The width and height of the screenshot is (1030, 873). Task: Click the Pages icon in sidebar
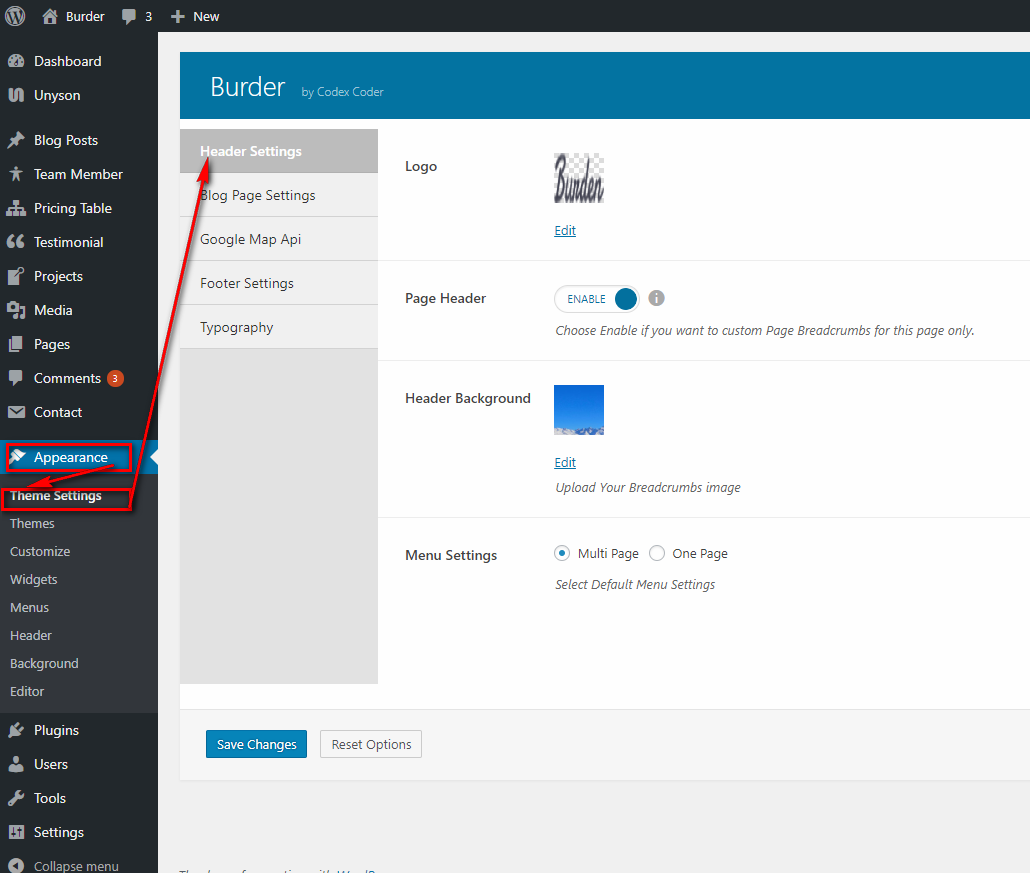click(x=16, y=344)
